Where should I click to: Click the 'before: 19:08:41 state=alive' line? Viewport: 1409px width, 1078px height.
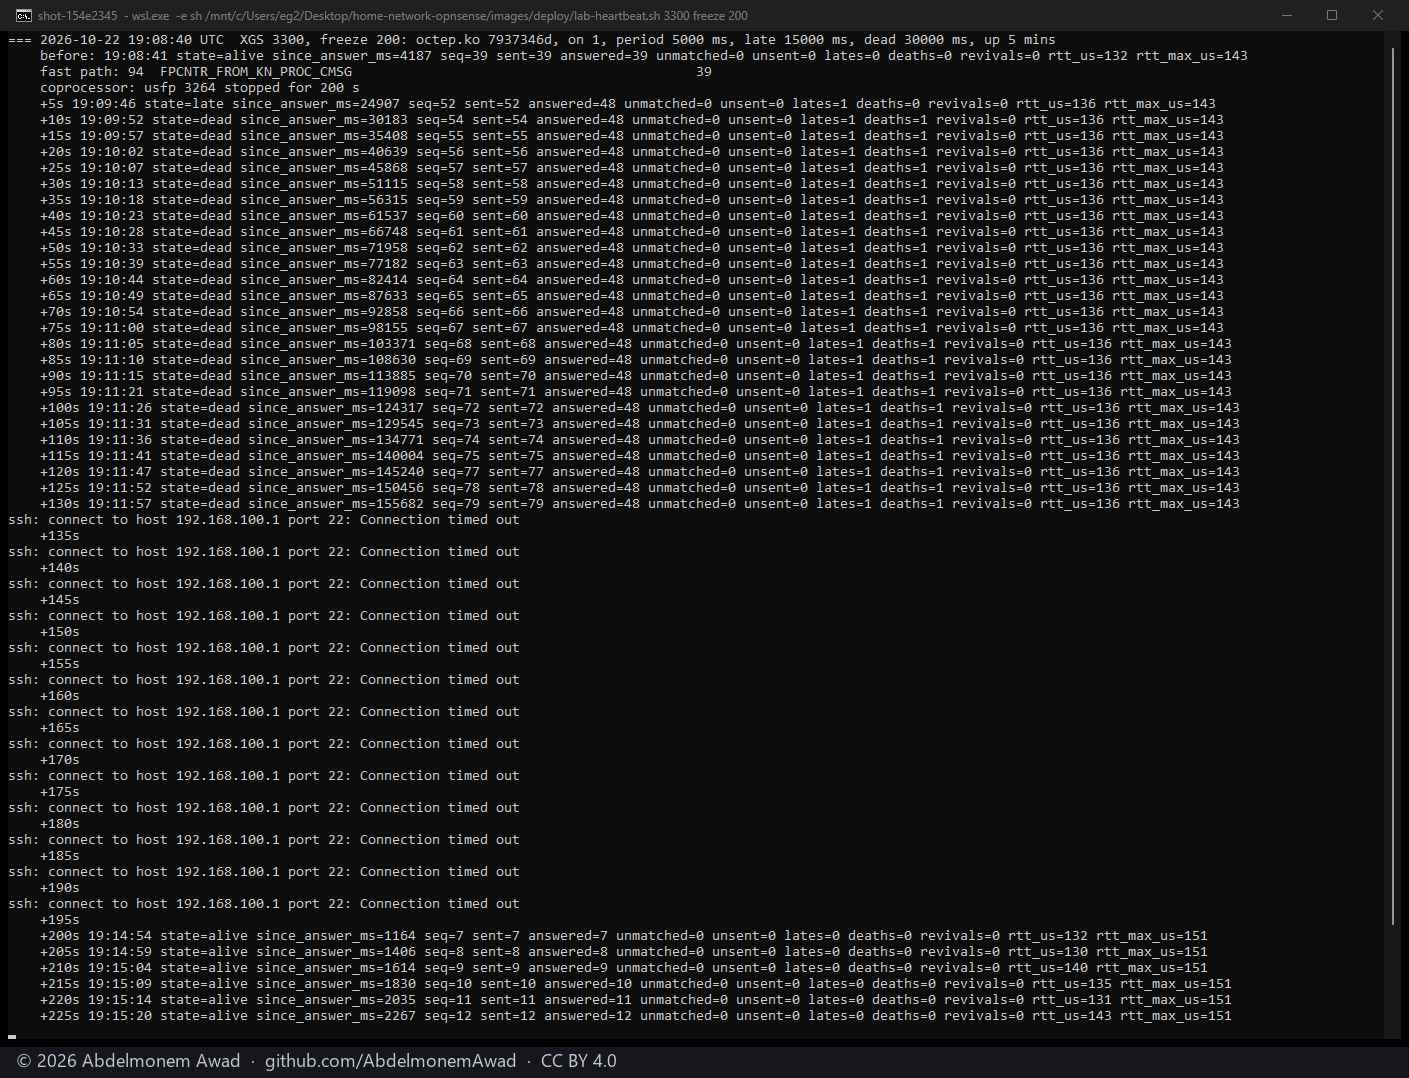(x=644, y=56)
